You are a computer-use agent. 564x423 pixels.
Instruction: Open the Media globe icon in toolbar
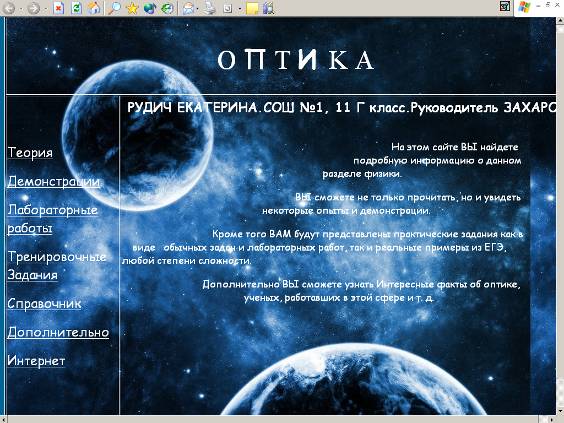point(150,8)
